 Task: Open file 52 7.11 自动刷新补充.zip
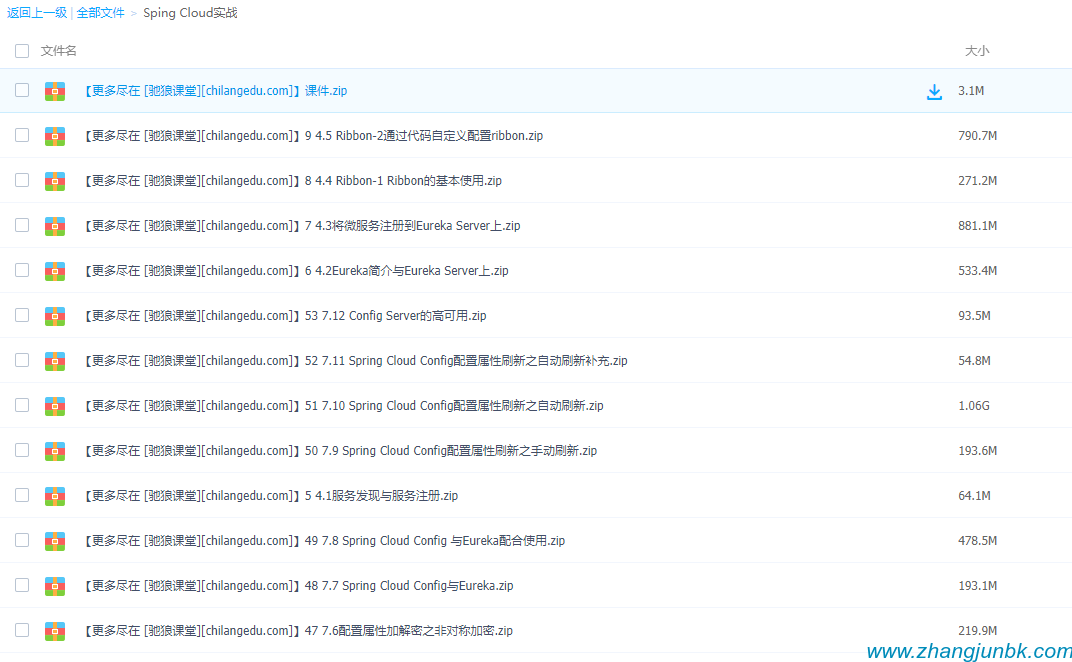(356, 361)
